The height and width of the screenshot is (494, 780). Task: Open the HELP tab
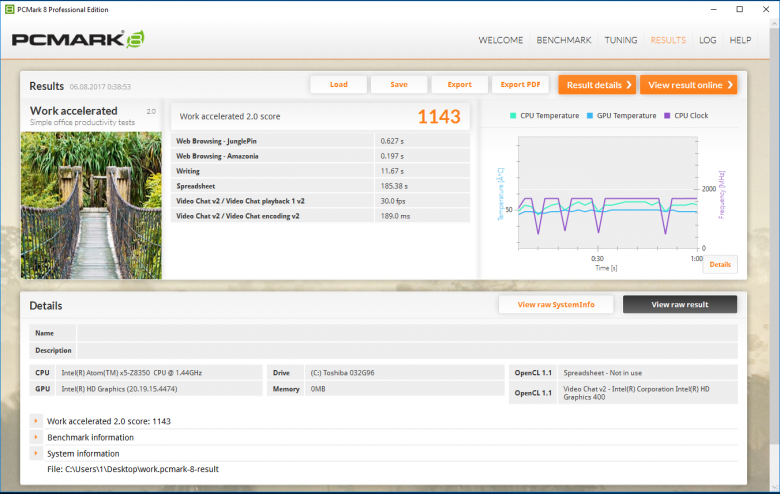coord(740,40)
